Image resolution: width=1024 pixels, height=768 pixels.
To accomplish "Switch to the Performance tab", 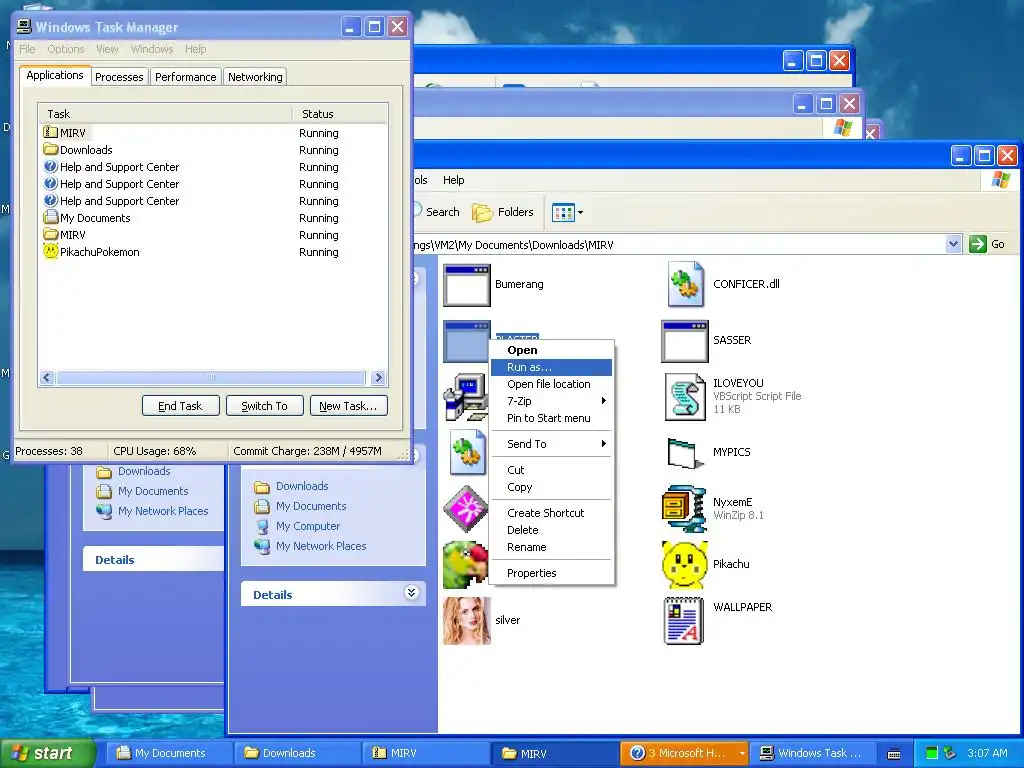I will click(x=185, y=77).
